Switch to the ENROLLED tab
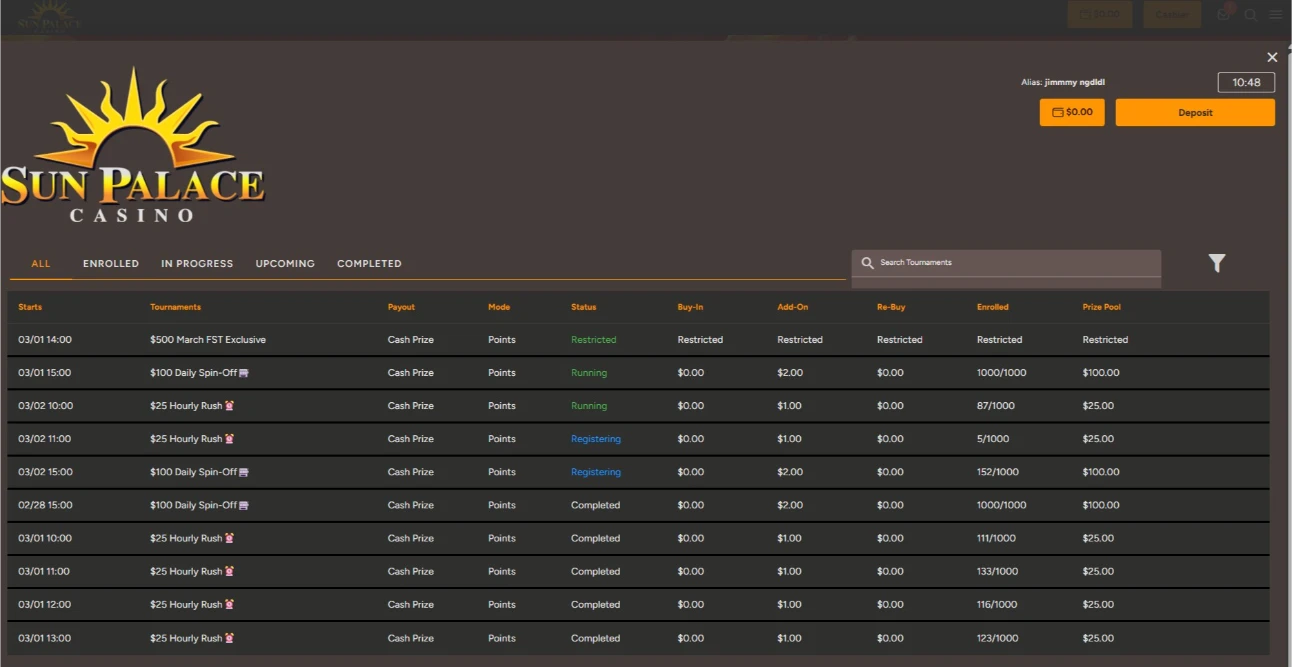This screenshot has height=667, width=1292. pos(110,263)
